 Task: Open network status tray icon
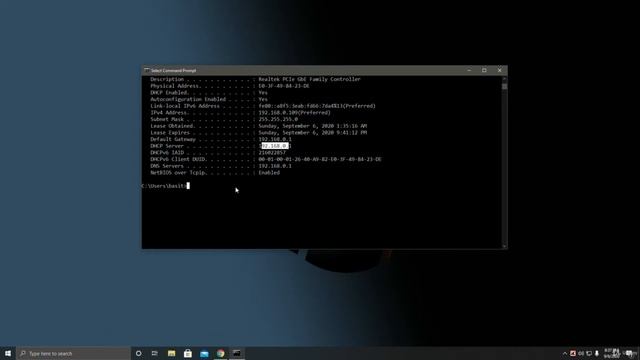pyautogui.click(x=589, y=353)
